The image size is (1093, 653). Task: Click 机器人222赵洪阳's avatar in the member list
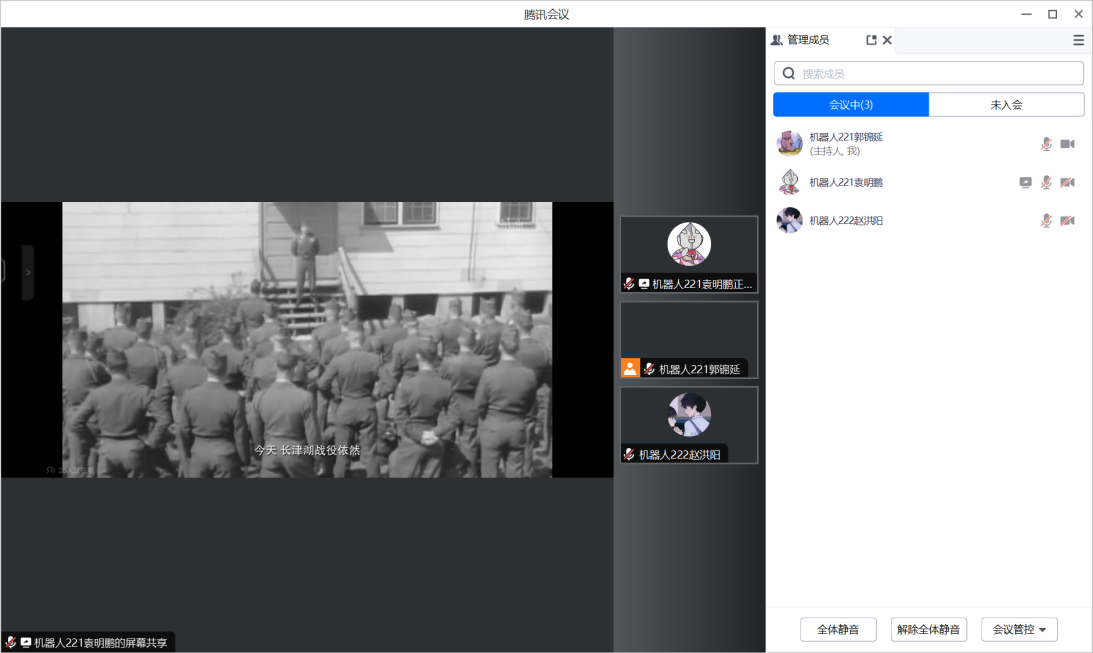coord(790,220)
